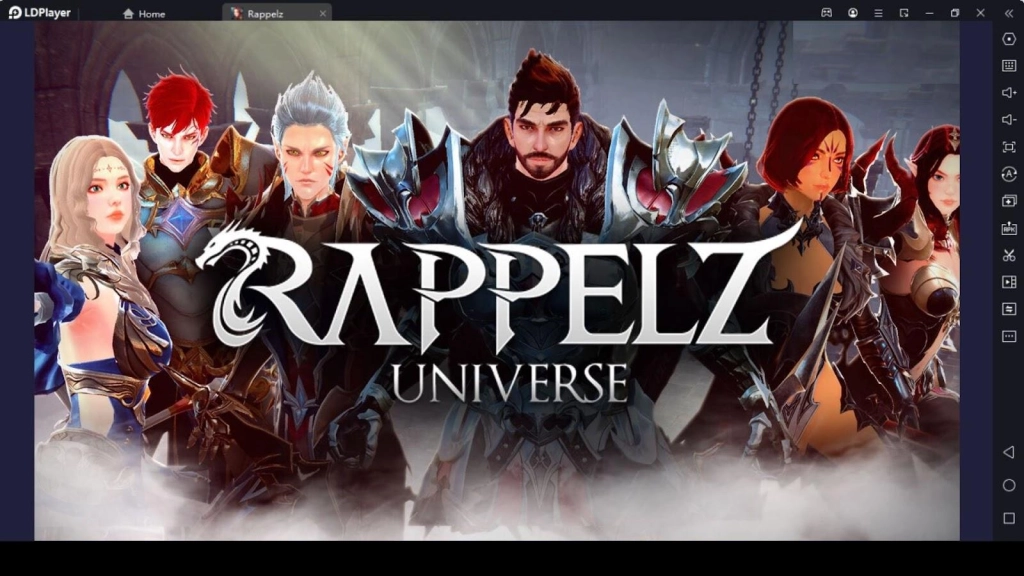Viewport: 1024px width, 576px height.
Task: Take a screenshot using the scissors icon
Action: (x=1008, y=255)
